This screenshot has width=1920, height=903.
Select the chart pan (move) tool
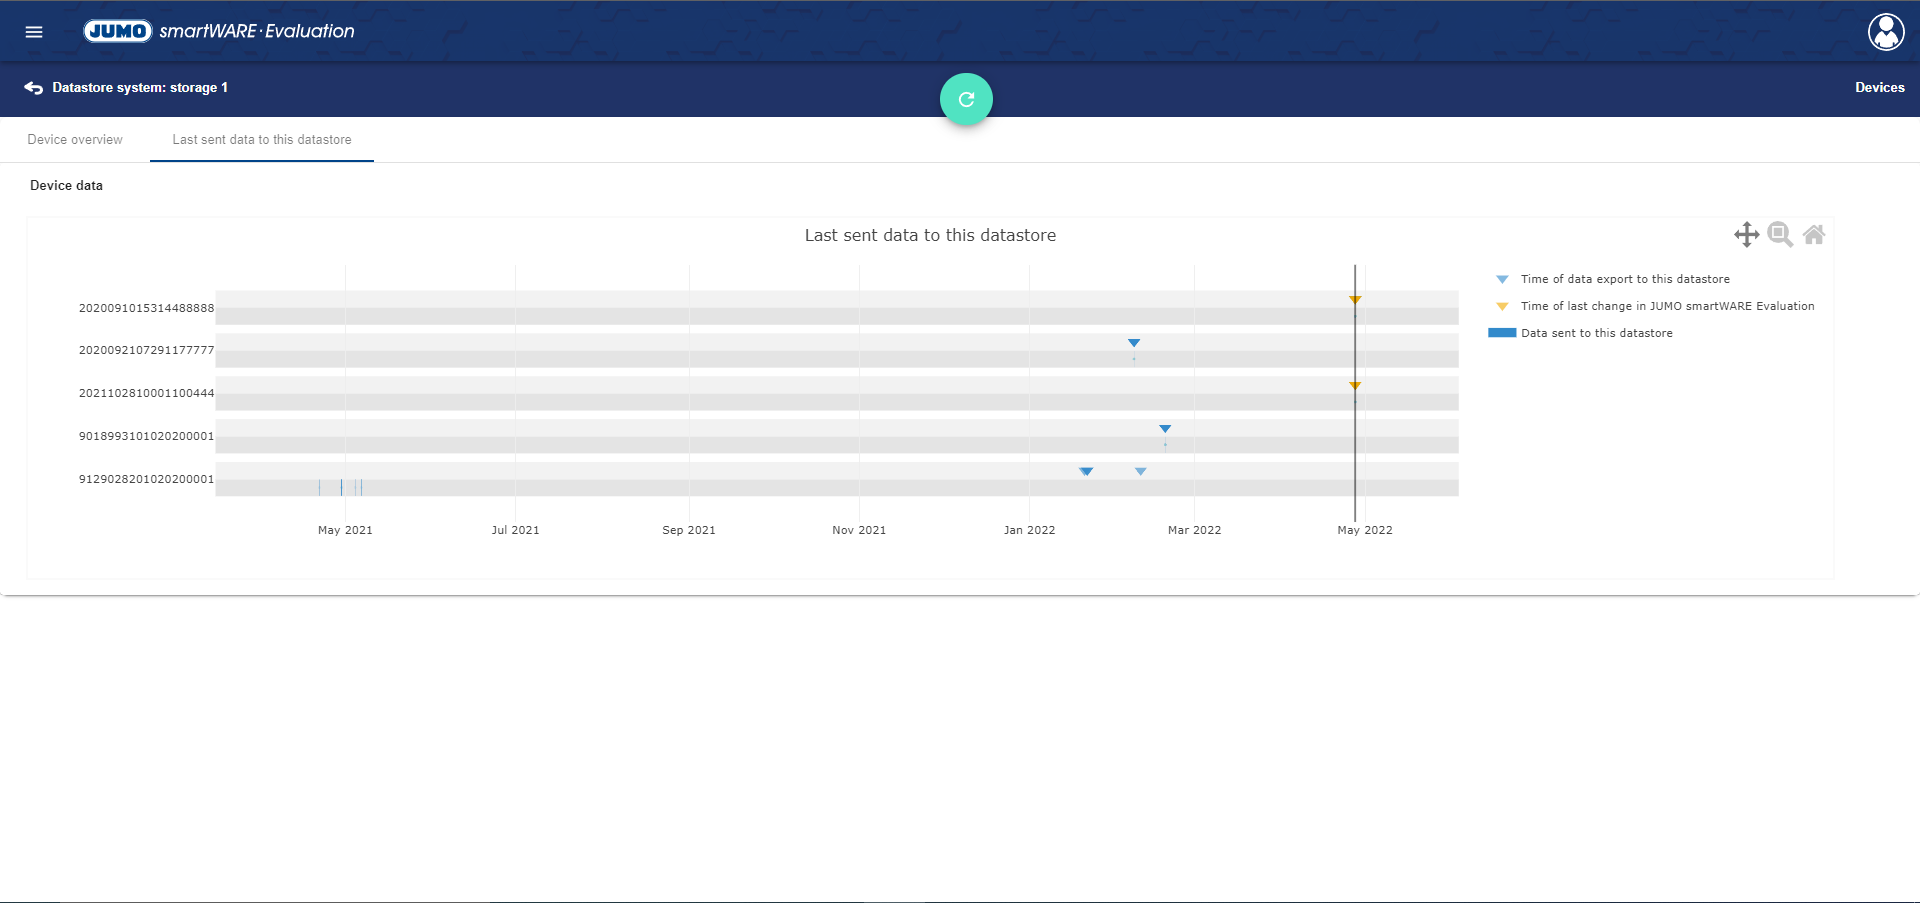1746,235
